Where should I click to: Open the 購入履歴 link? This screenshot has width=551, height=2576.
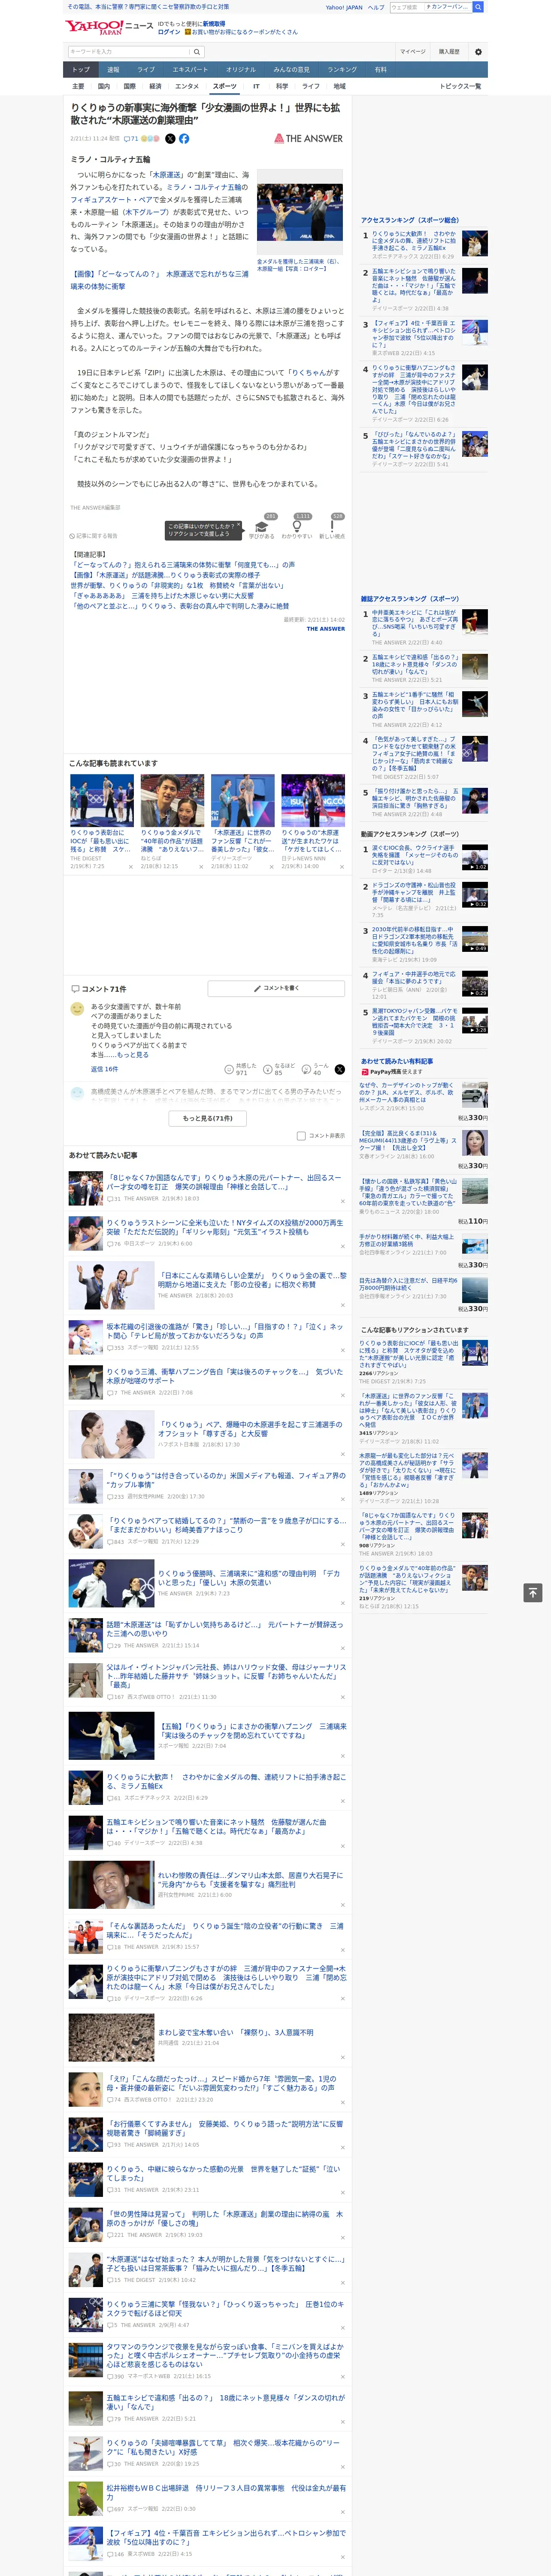(449, 52)
